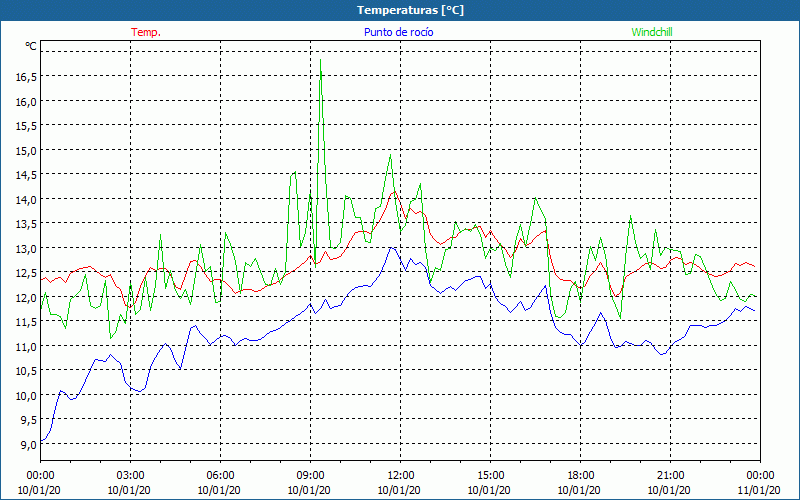
Task: Click the 15,0 y-axis value
Action: [27, 150]
